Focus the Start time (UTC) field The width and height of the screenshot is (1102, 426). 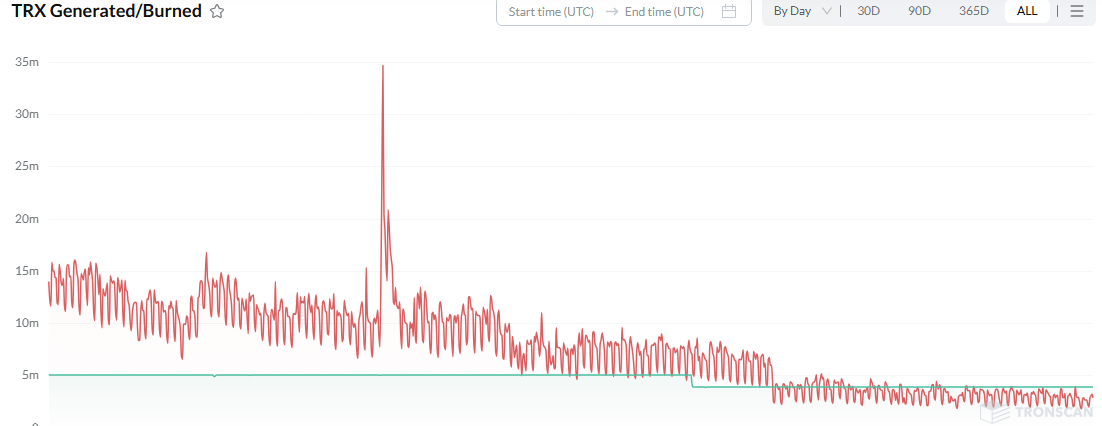pos(551,11)
